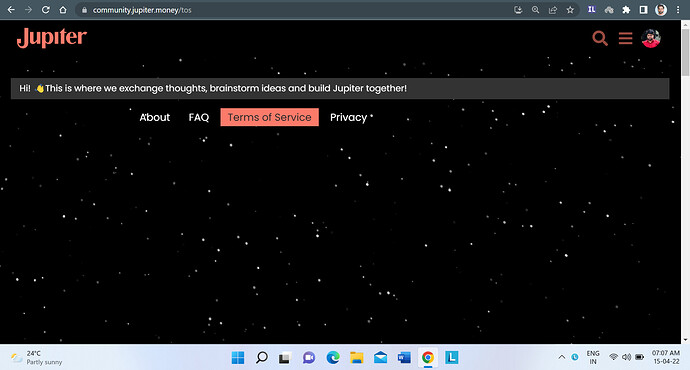This screenshot has height=370, width=690.
Task: Open the weather widget
Action: pyautogui.click(x=36, y=358)
